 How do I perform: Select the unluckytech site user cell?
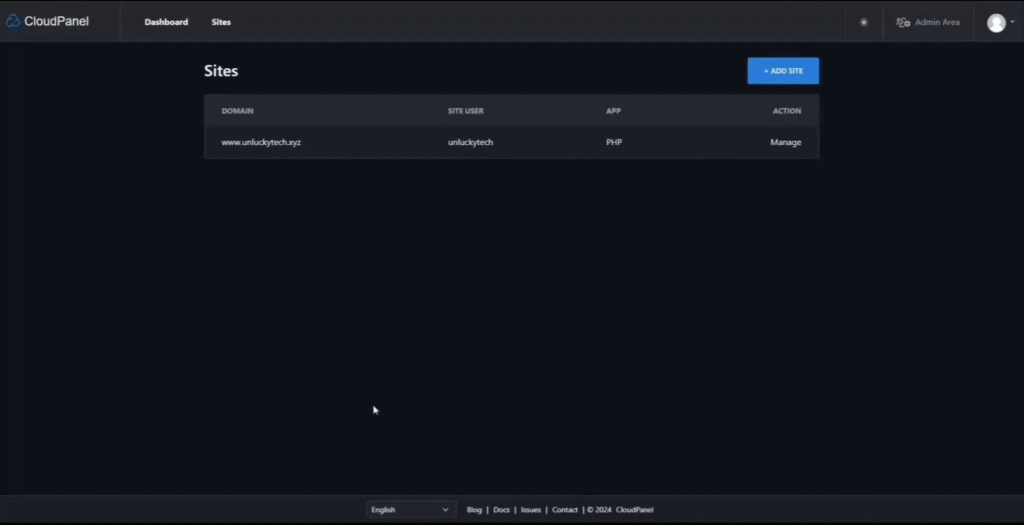(470, 142)
